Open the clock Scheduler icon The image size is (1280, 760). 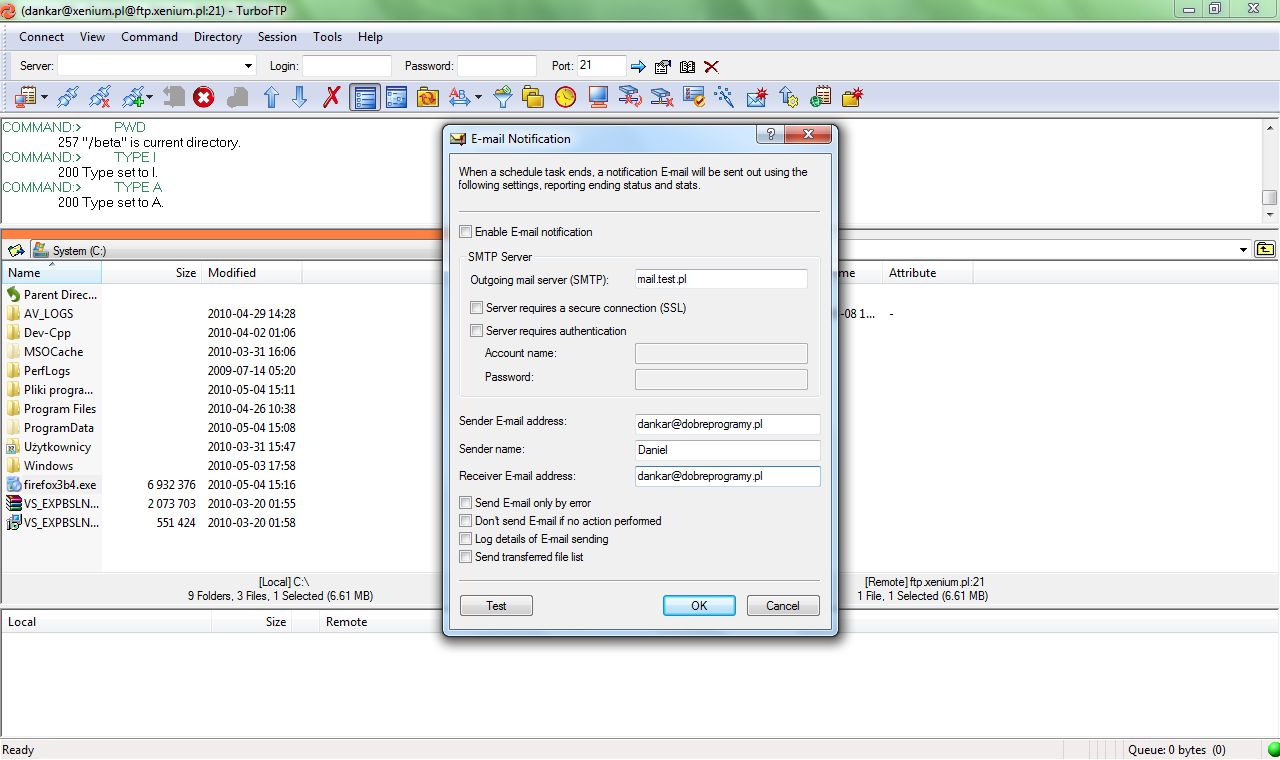tap(566, 97)
